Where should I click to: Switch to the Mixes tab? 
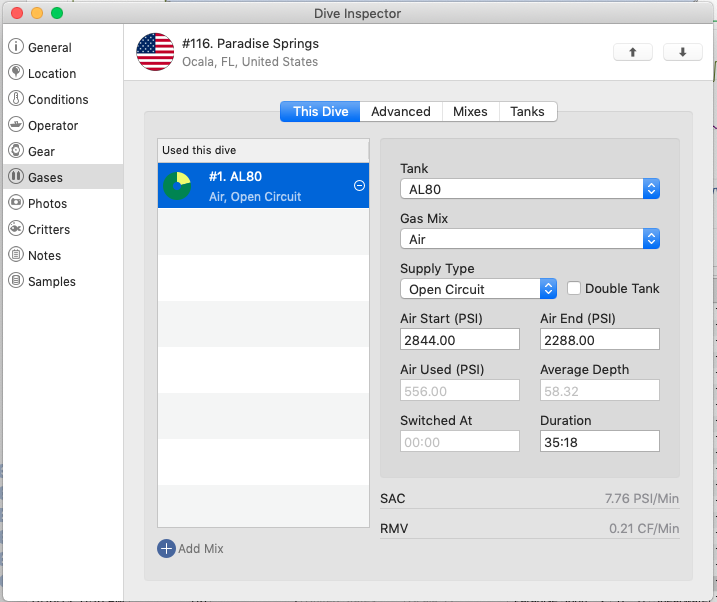coord(470,112)
